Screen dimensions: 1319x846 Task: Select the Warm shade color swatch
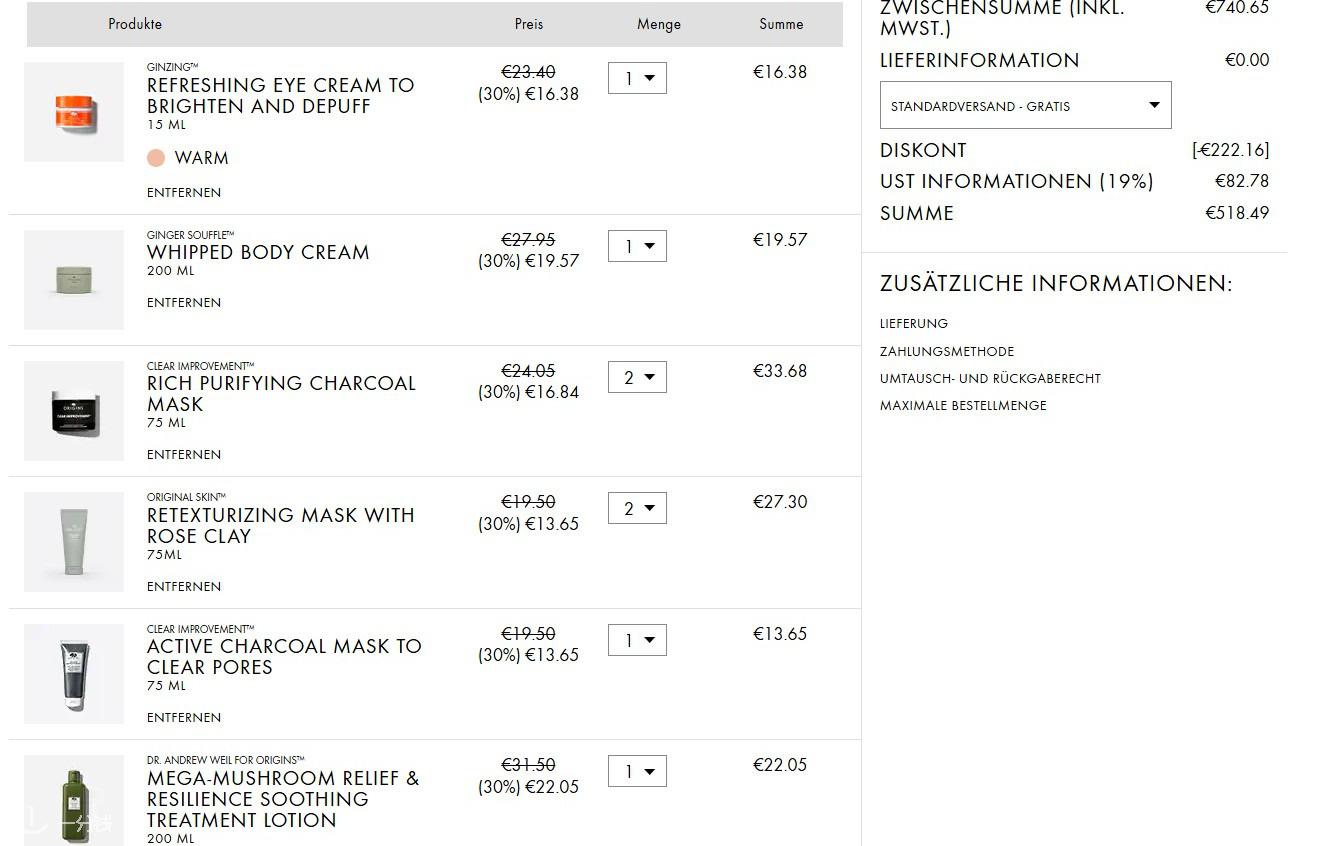(x=156, y=158)
